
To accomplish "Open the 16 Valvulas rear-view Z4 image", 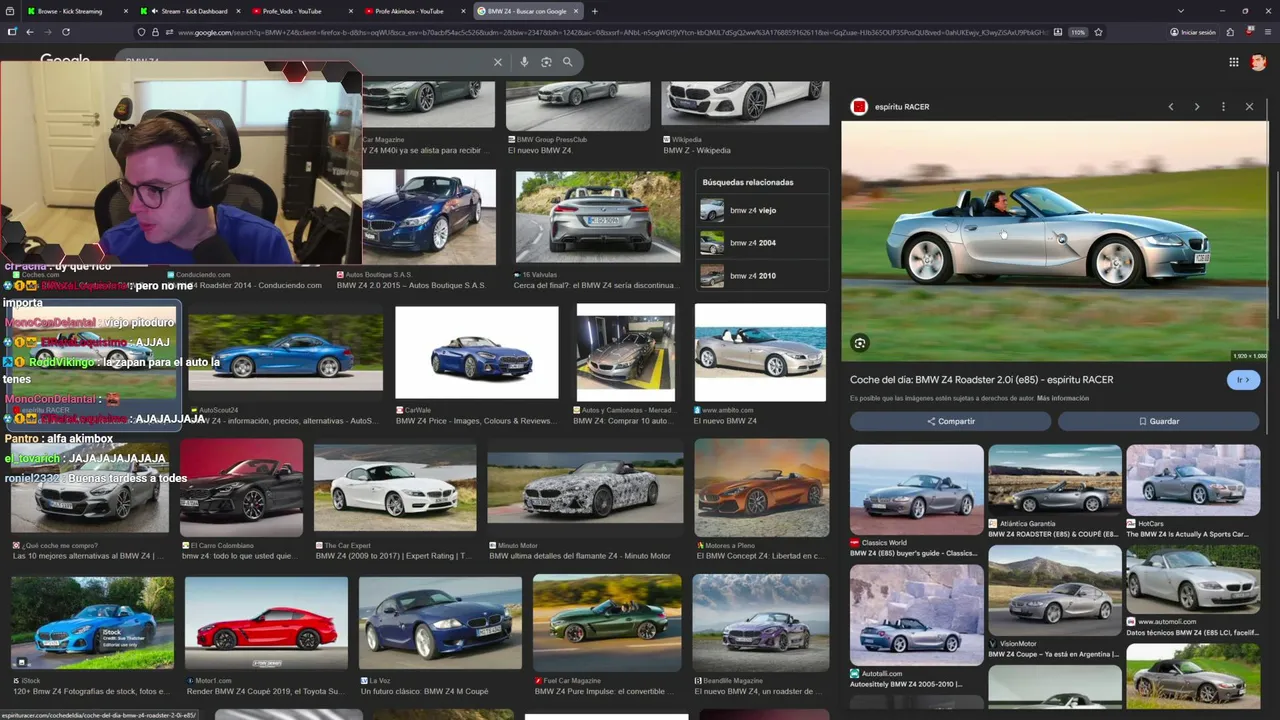I will [x=598, y=217].
